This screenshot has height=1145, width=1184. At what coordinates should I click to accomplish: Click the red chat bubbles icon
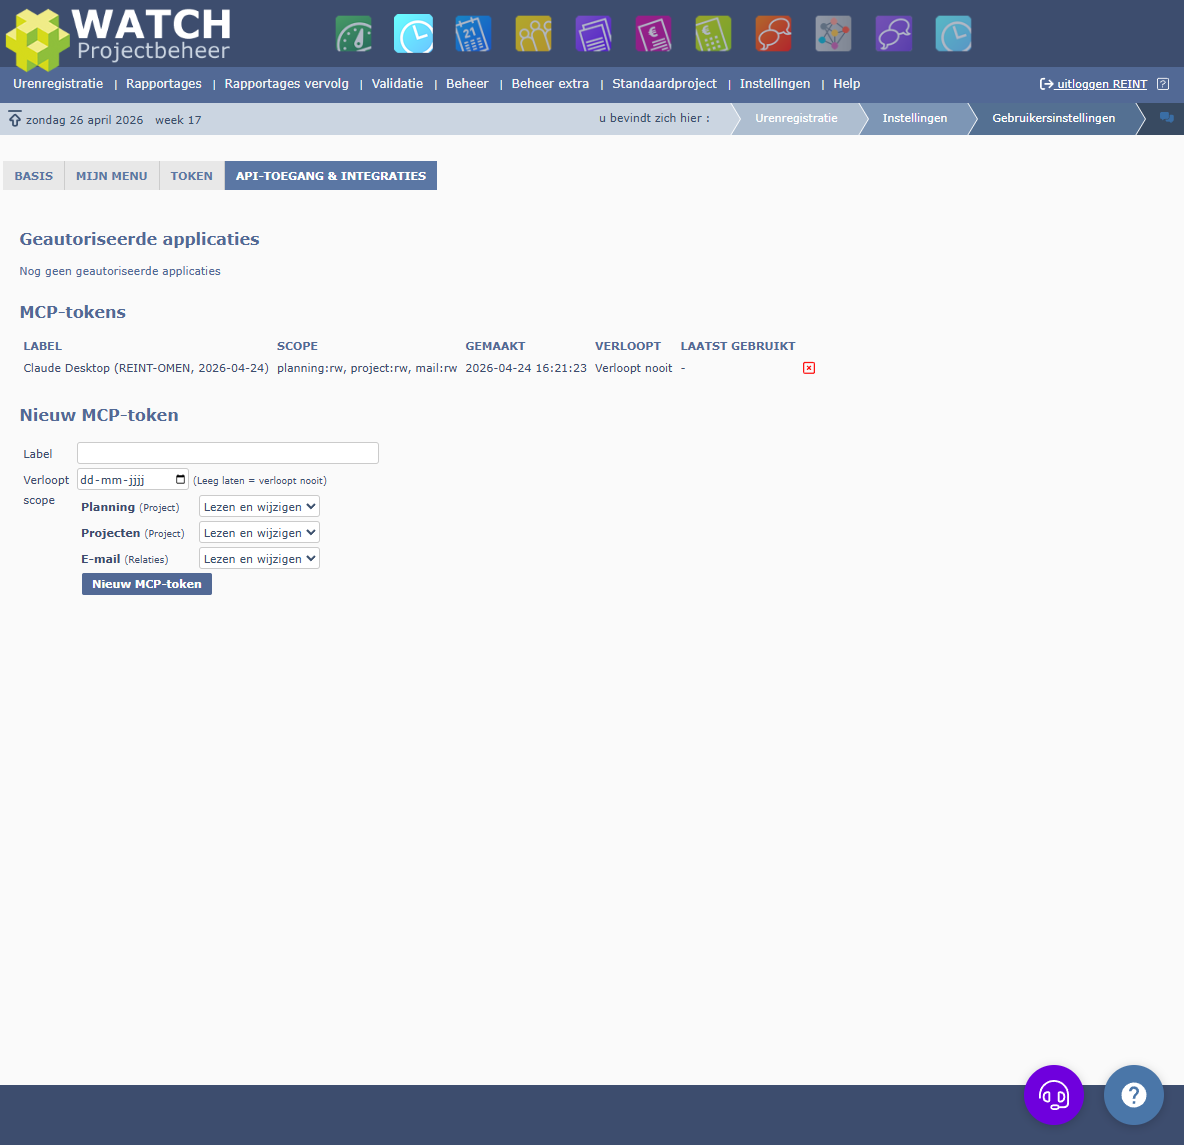point(773,33)
